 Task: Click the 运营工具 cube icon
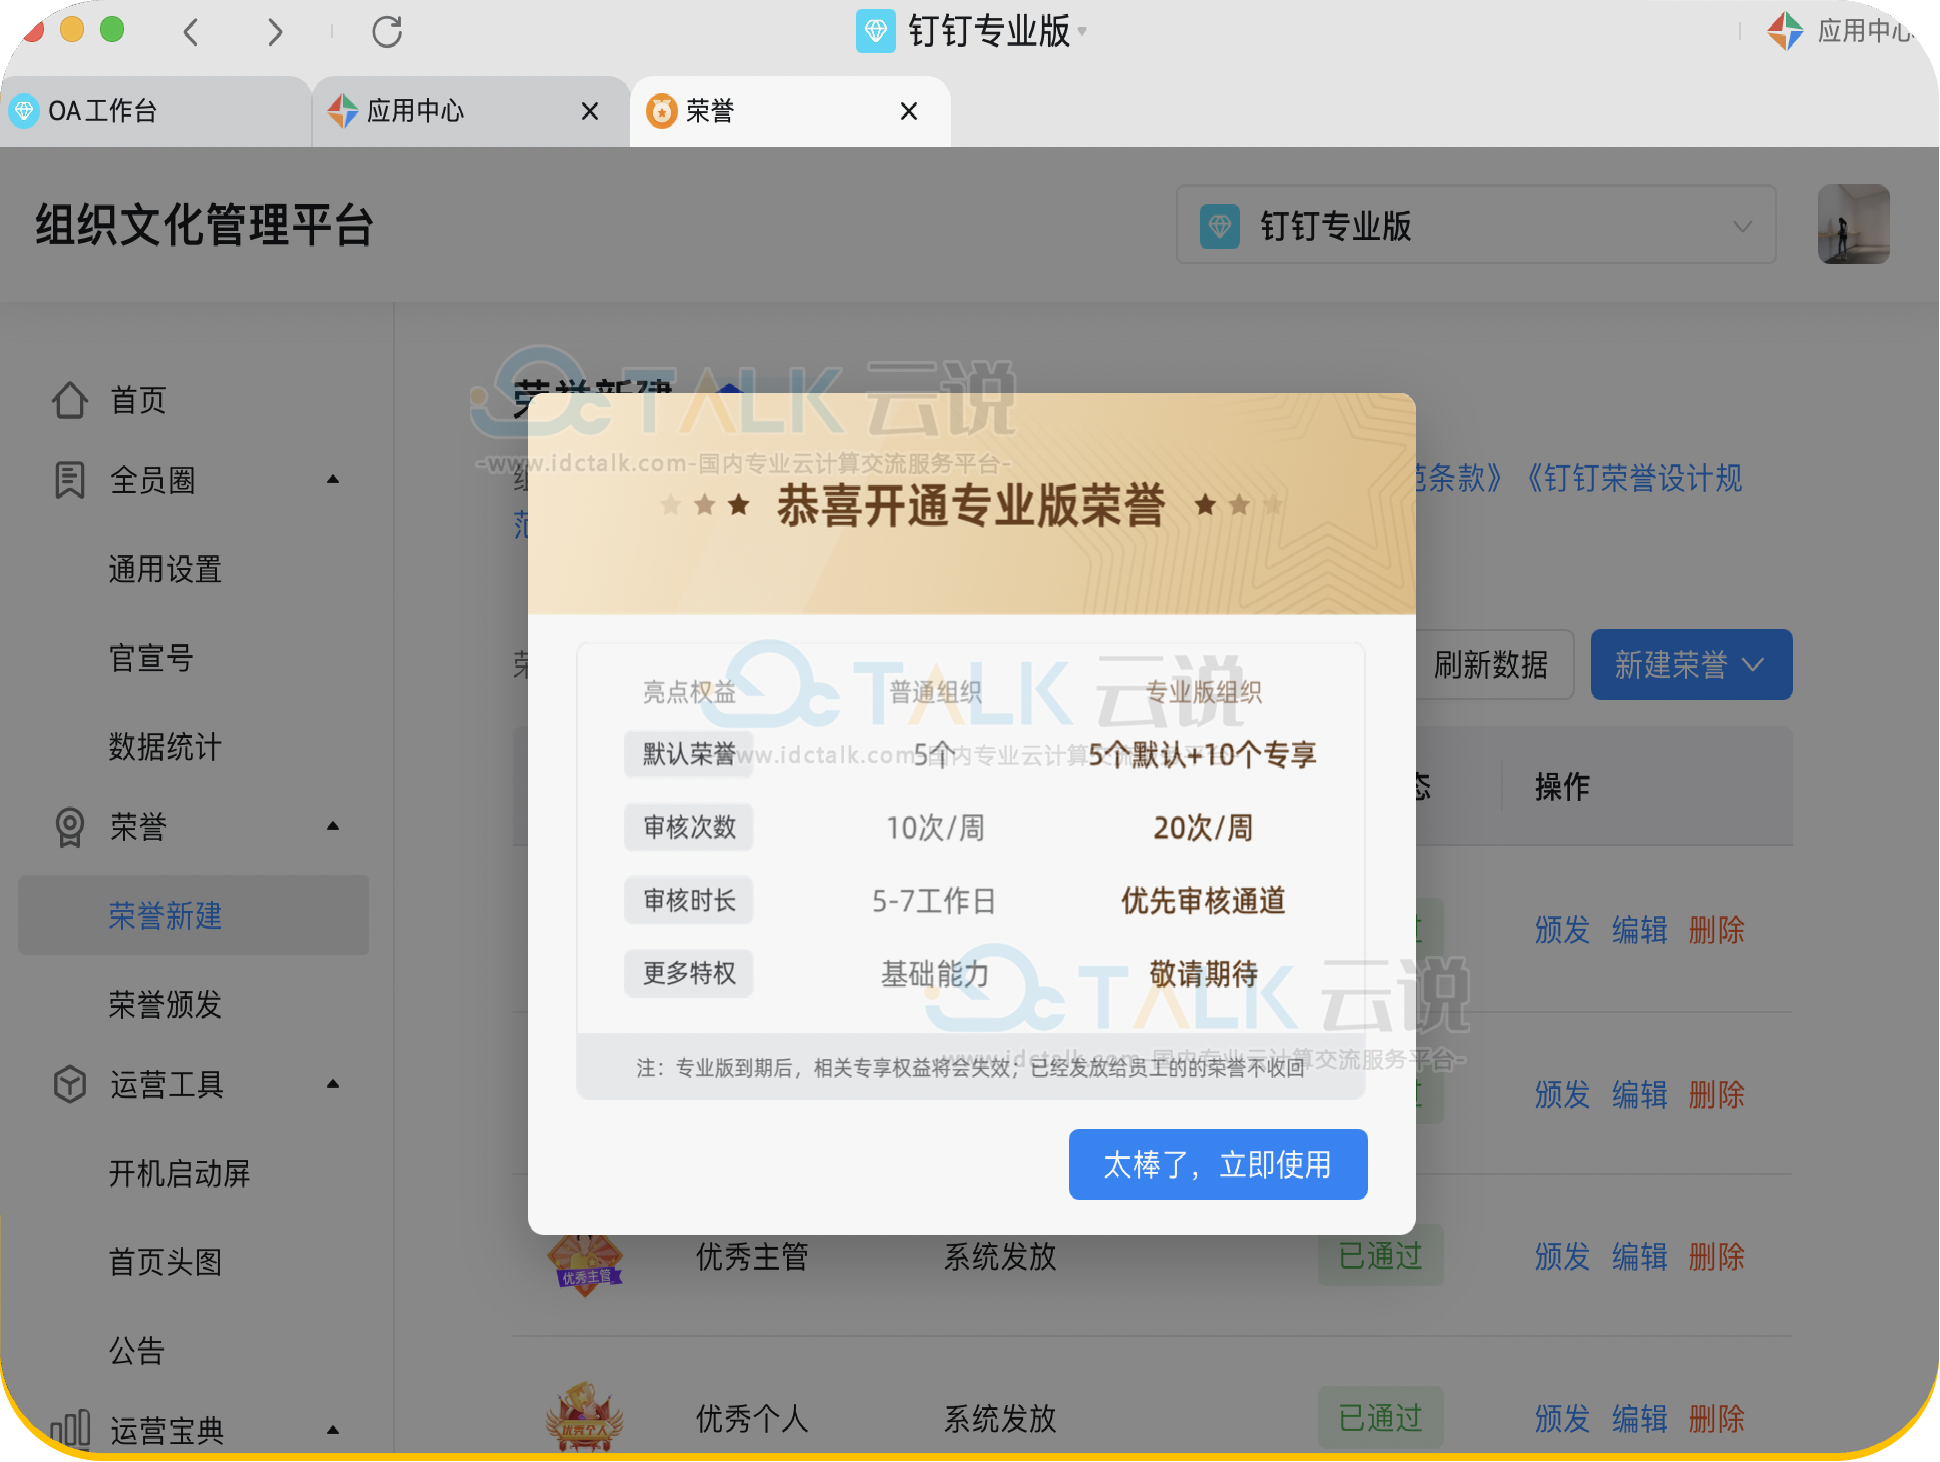click(x=69, y=1084)
